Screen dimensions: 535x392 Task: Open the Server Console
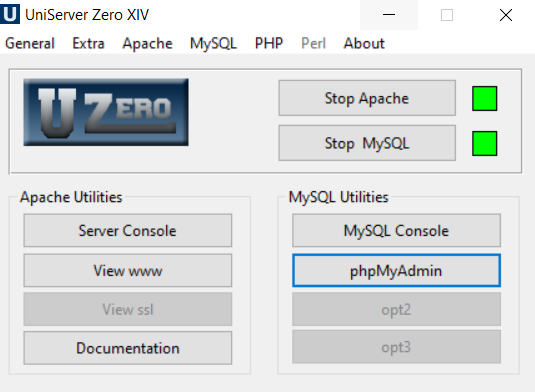coord(128,231)
